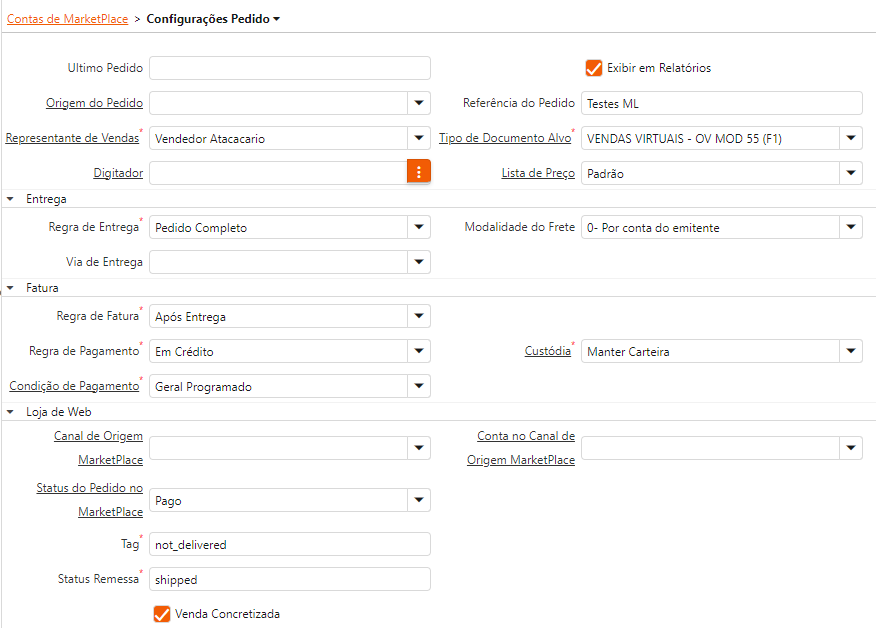Click the orange three-dot Digitador button
The width and height of the screenshot is (876, 628).
[x=418, y=172]
